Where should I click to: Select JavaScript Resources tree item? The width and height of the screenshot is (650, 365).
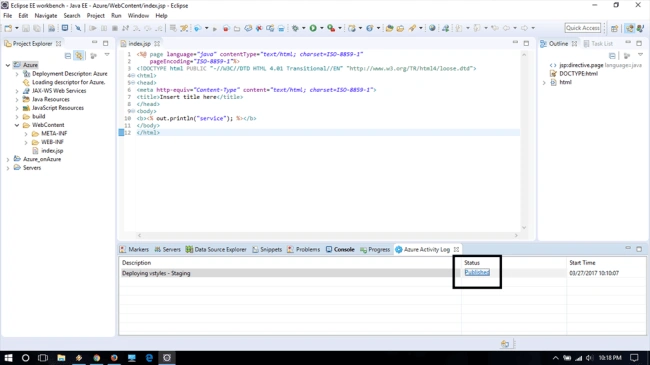coord(58,108)
